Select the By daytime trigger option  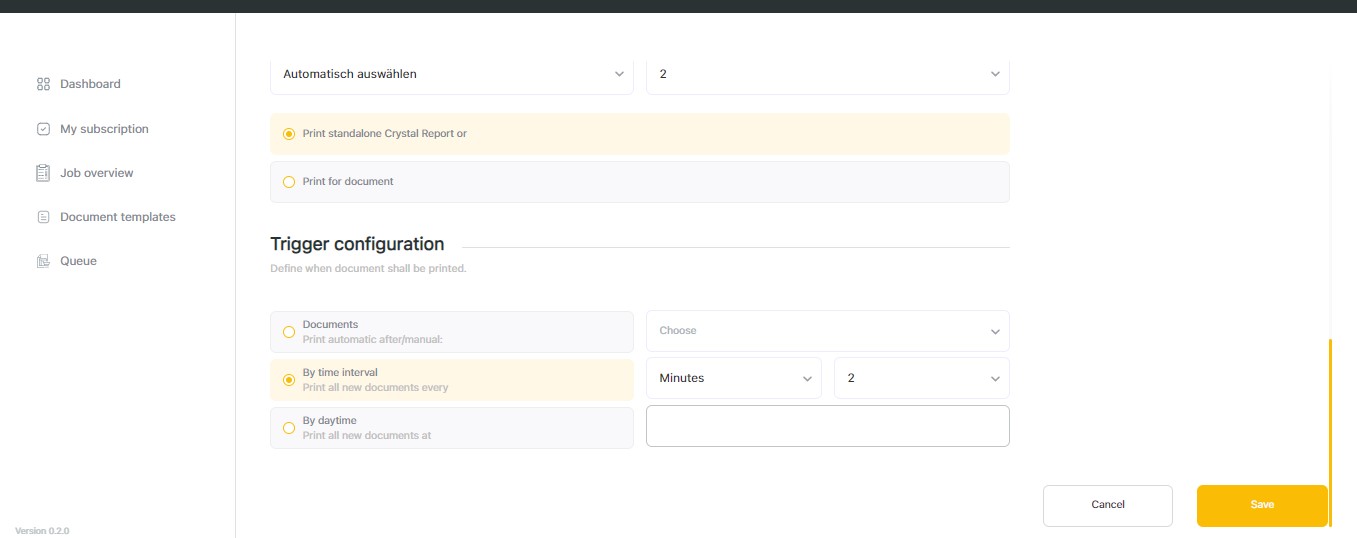pos(289,428)
